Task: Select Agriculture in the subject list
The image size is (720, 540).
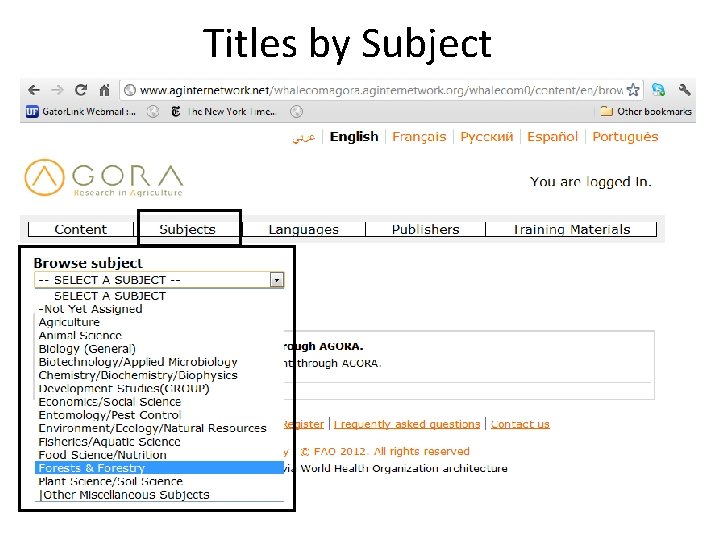Action: click(159, 322)
